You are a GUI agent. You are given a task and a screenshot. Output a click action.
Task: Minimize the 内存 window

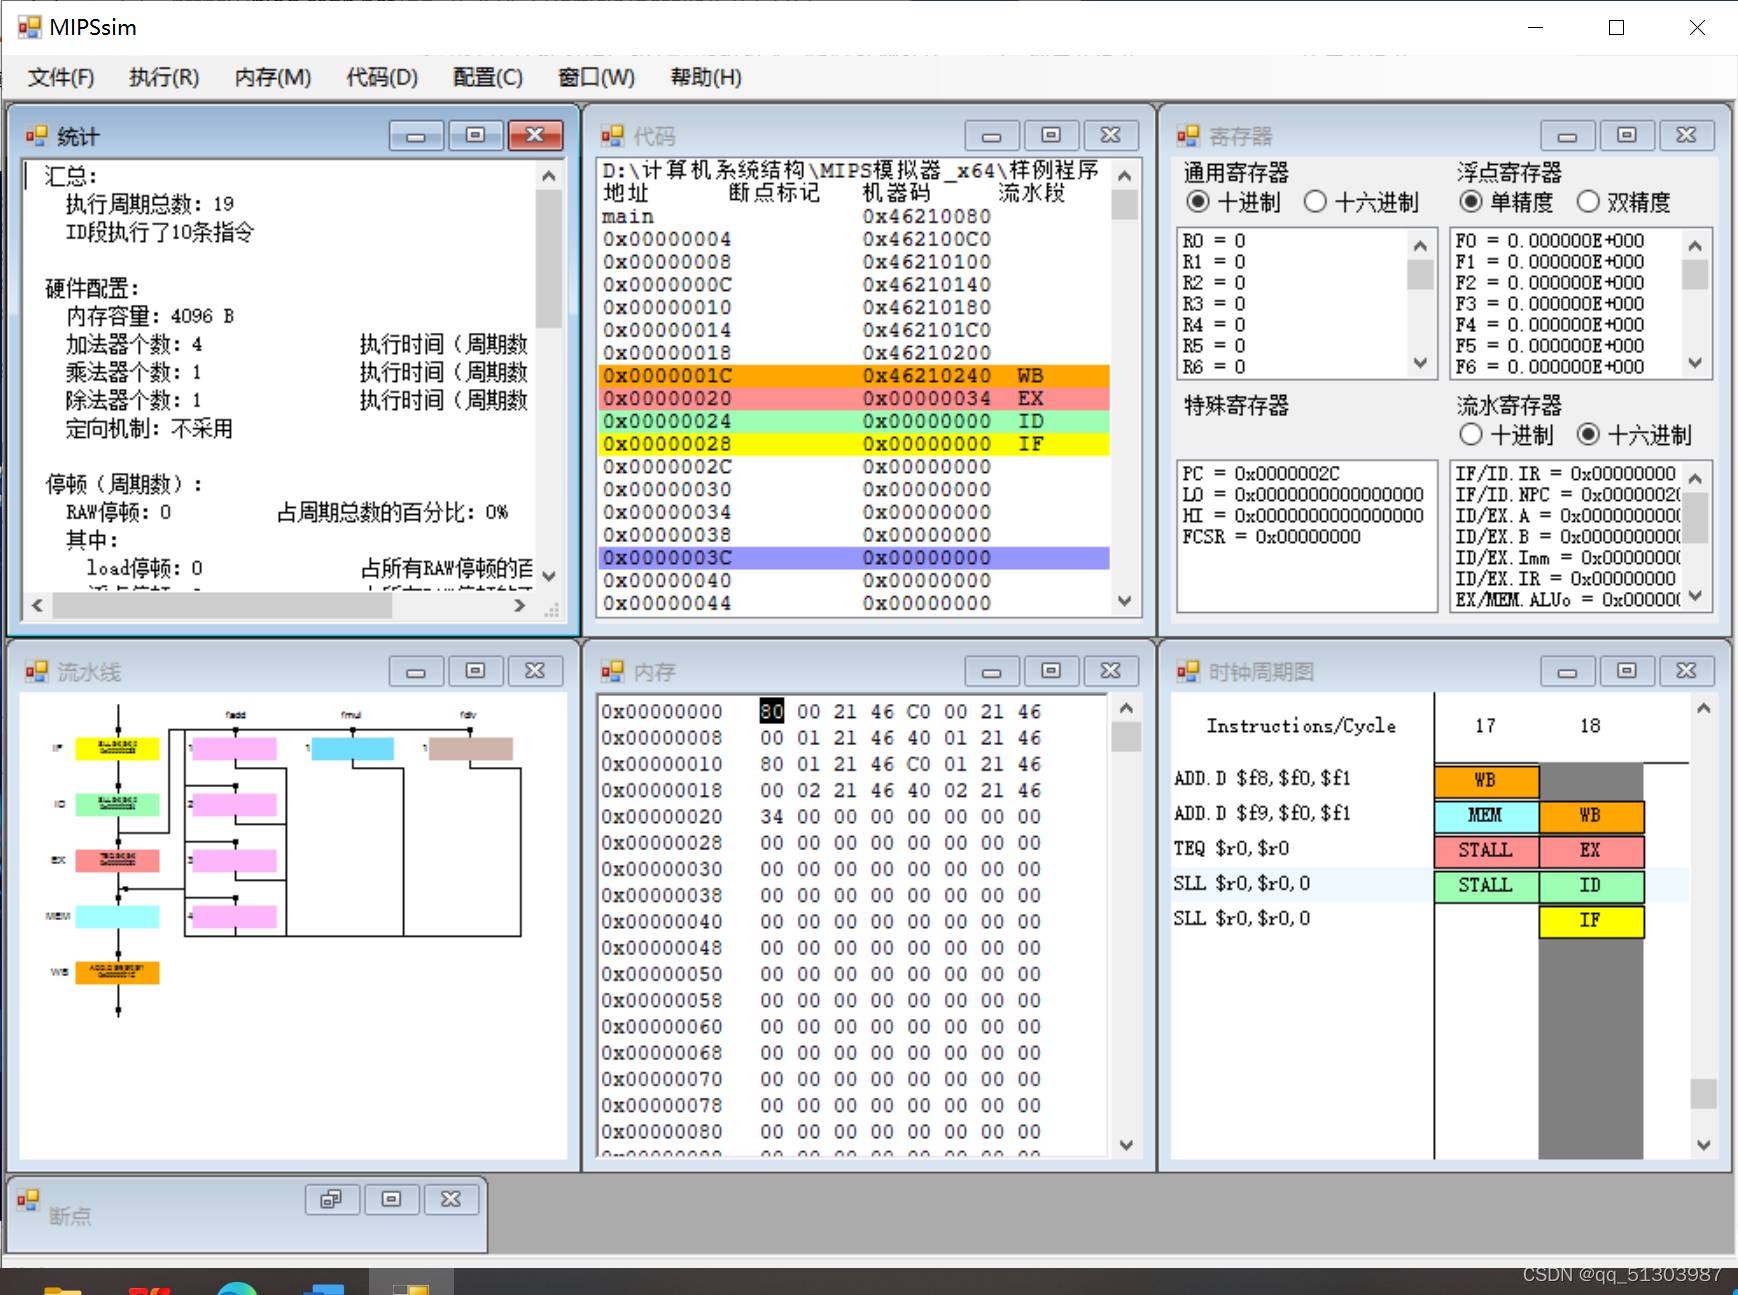tap(992, 671)
